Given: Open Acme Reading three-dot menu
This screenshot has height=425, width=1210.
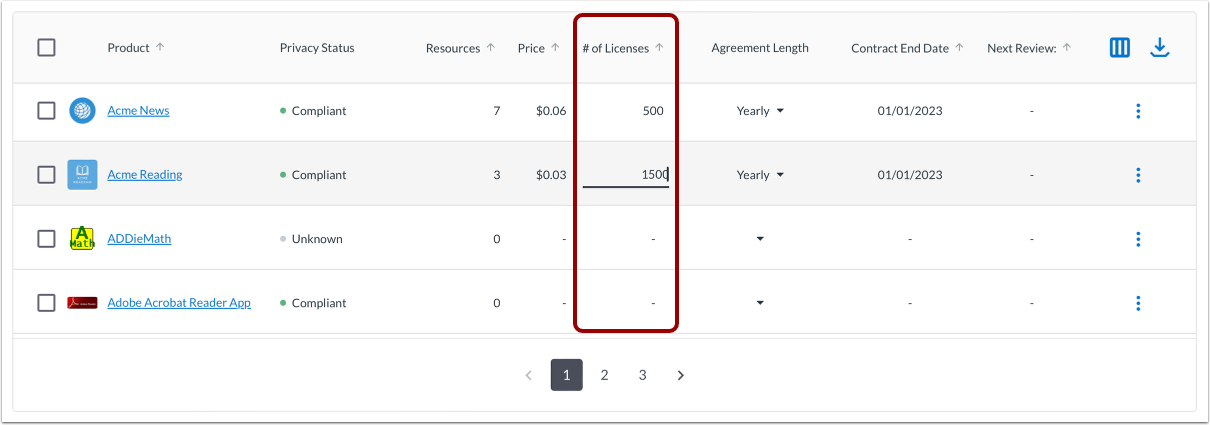Looking at the screenshot, I should (x=1138, y=175).
